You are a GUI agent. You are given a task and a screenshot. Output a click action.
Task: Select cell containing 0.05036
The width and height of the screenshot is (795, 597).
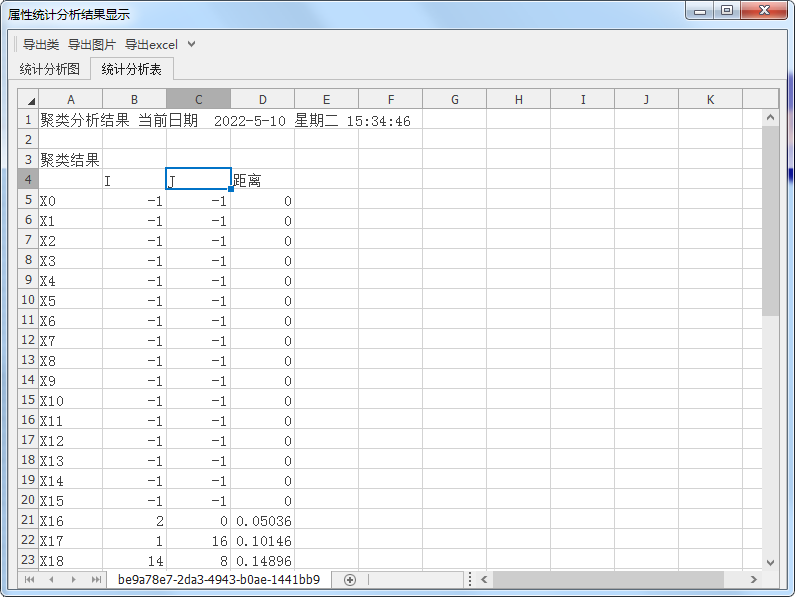pyautogui.click(x=263, y=521)
